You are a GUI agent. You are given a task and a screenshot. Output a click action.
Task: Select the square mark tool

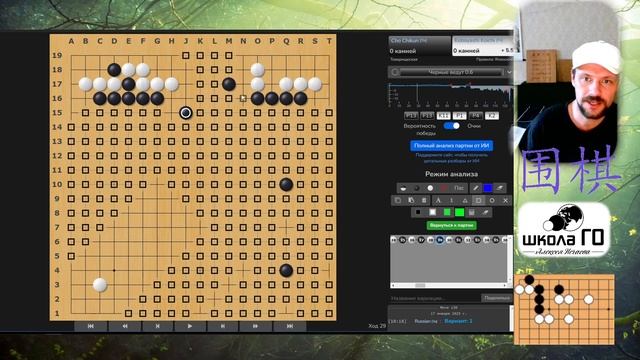click(x=478, y=200)
